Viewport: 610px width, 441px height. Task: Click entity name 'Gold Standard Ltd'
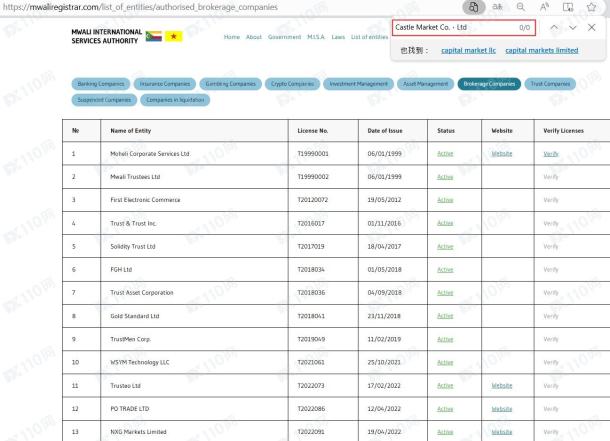point(135,316)
